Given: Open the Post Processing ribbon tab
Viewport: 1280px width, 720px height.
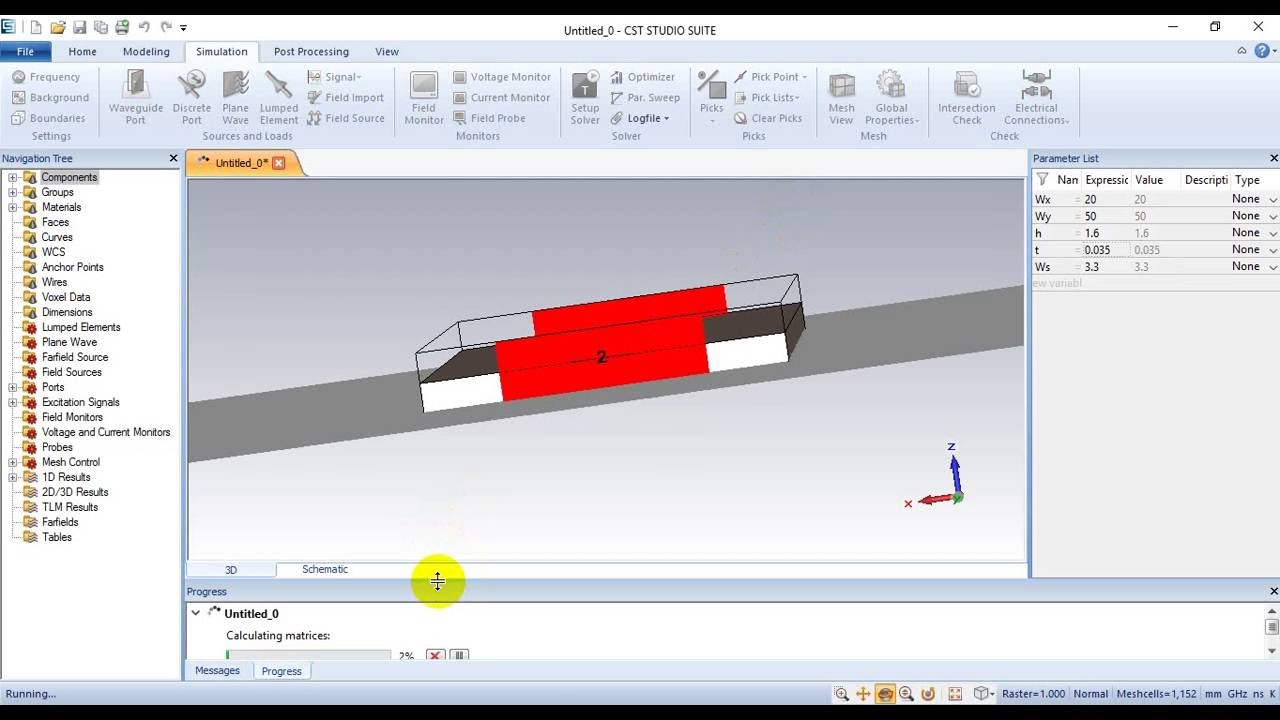Looking at the screenshot, I should (311, 52).
